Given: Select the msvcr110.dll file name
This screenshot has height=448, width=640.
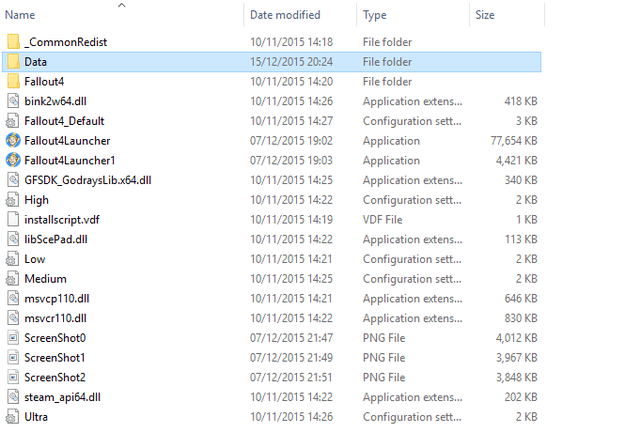Looking at the screenshot, I should [x=56, y=318].
